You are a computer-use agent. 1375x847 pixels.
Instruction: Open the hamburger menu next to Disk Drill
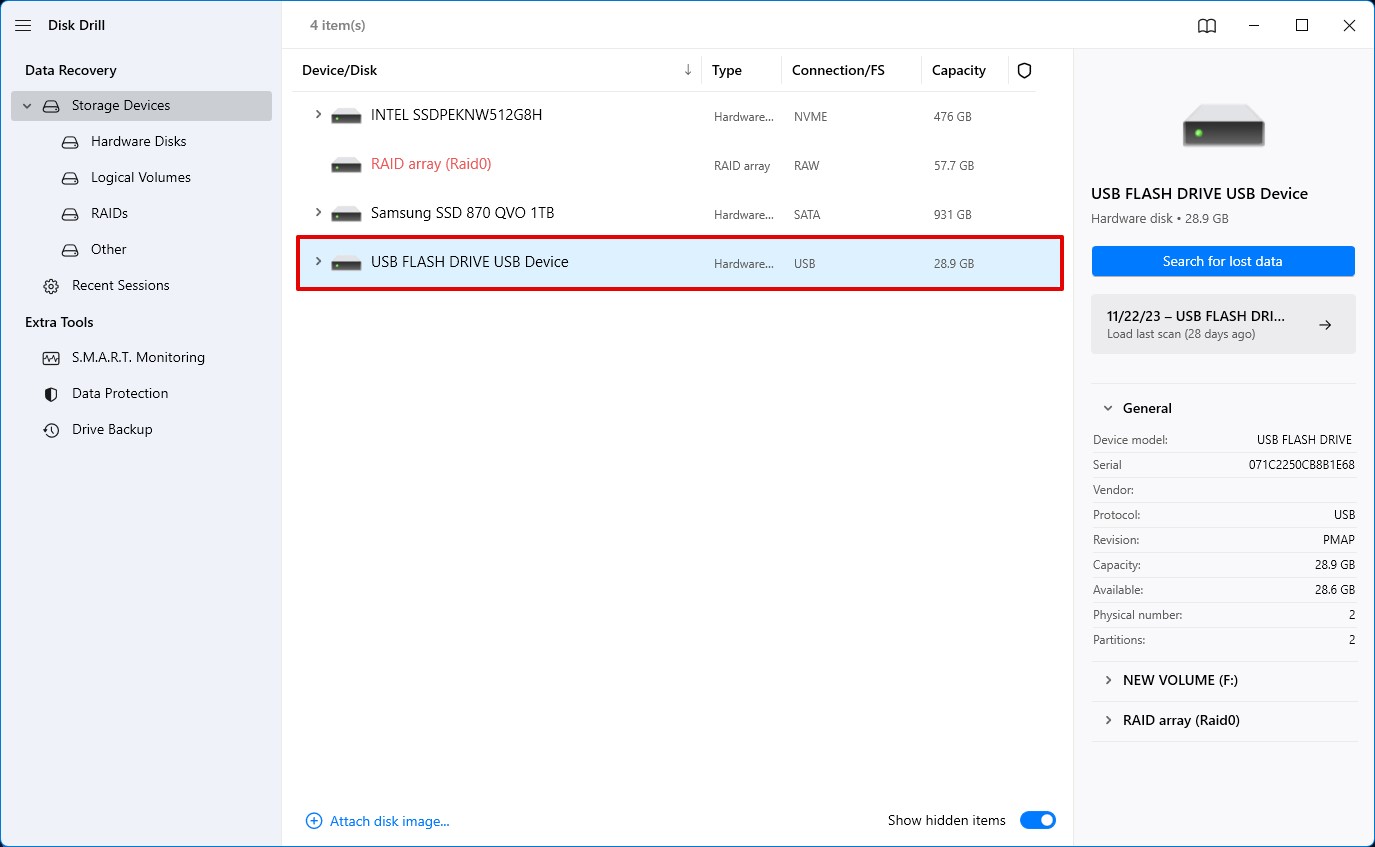click(23, 26)
